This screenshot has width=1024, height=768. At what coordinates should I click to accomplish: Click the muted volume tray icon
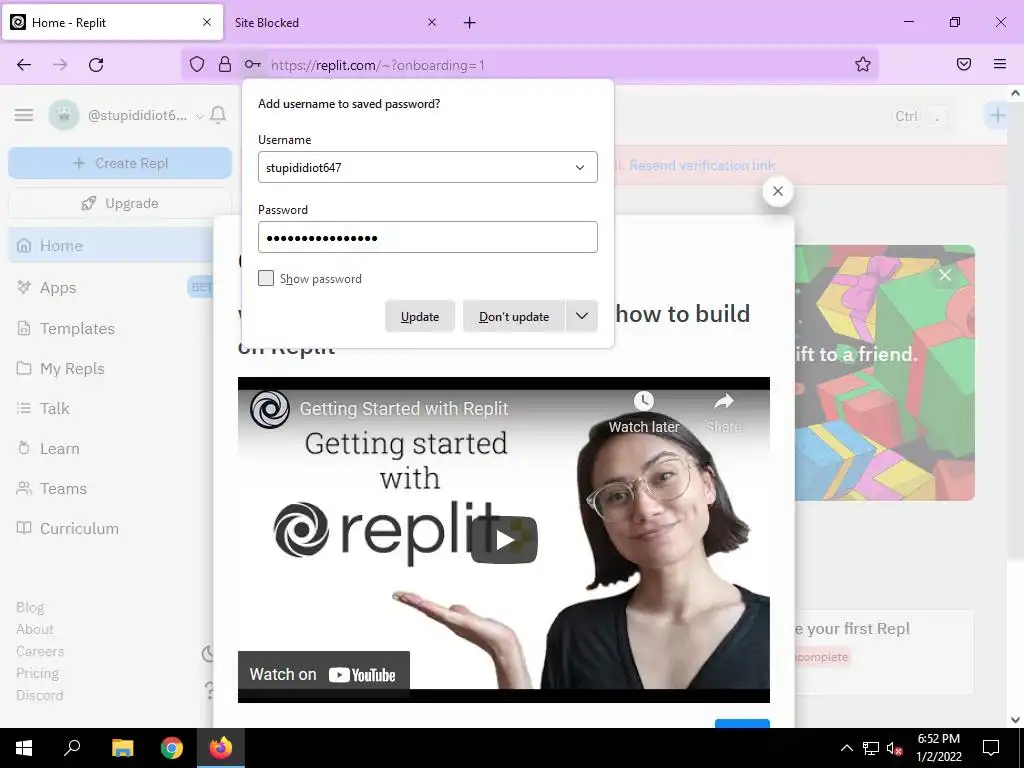point(894,748)
